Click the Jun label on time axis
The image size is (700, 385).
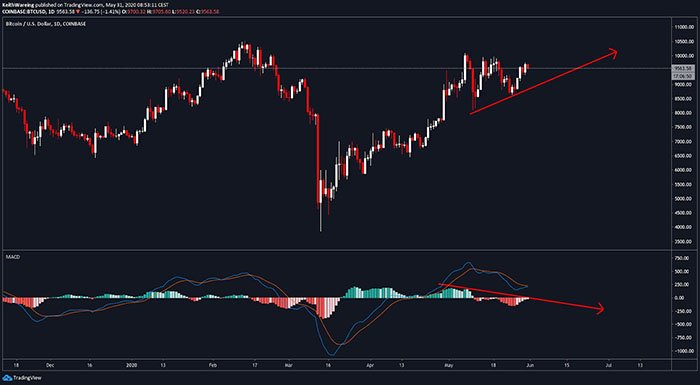click(x=530, y=364)
